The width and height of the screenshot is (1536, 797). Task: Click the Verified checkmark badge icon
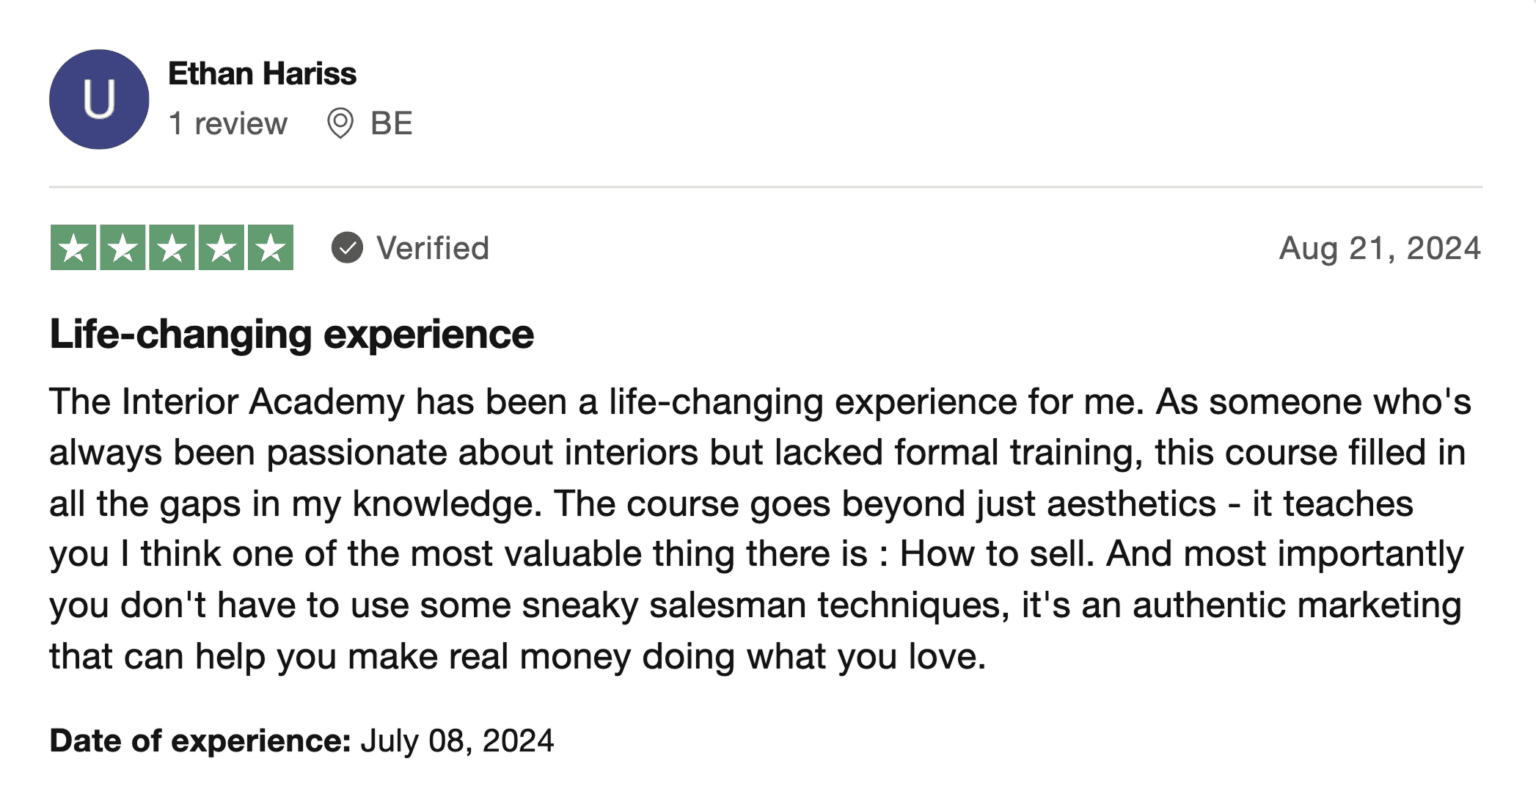(347, 247)
